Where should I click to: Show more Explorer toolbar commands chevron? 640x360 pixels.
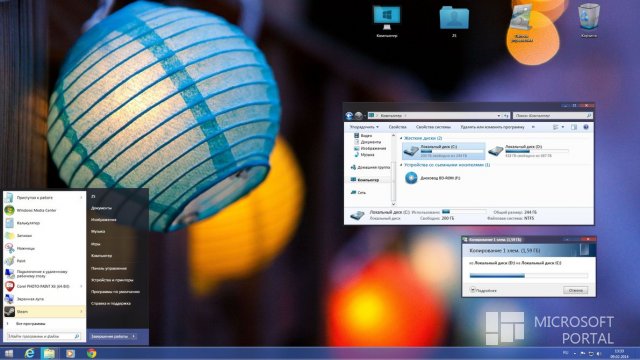pos(533,127)
